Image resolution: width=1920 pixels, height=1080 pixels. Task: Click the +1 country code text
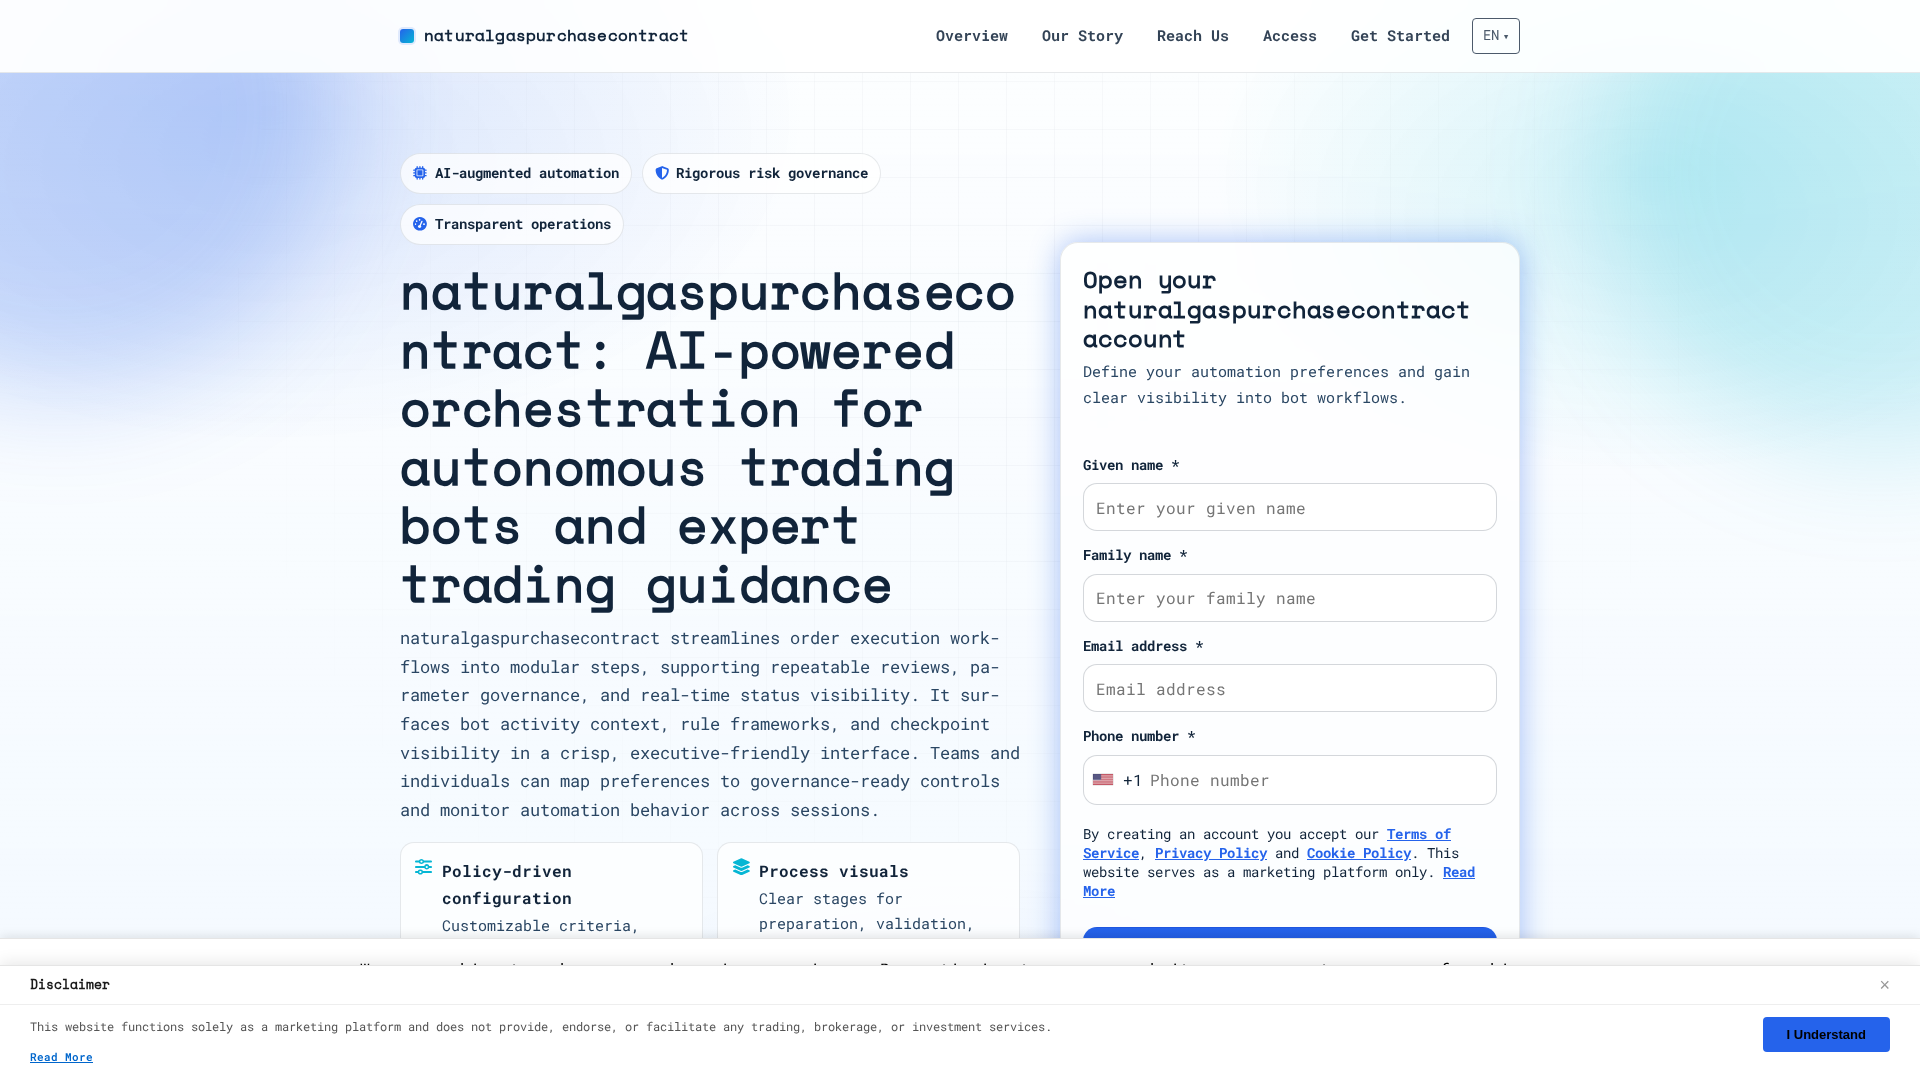tap(1132, 780)
